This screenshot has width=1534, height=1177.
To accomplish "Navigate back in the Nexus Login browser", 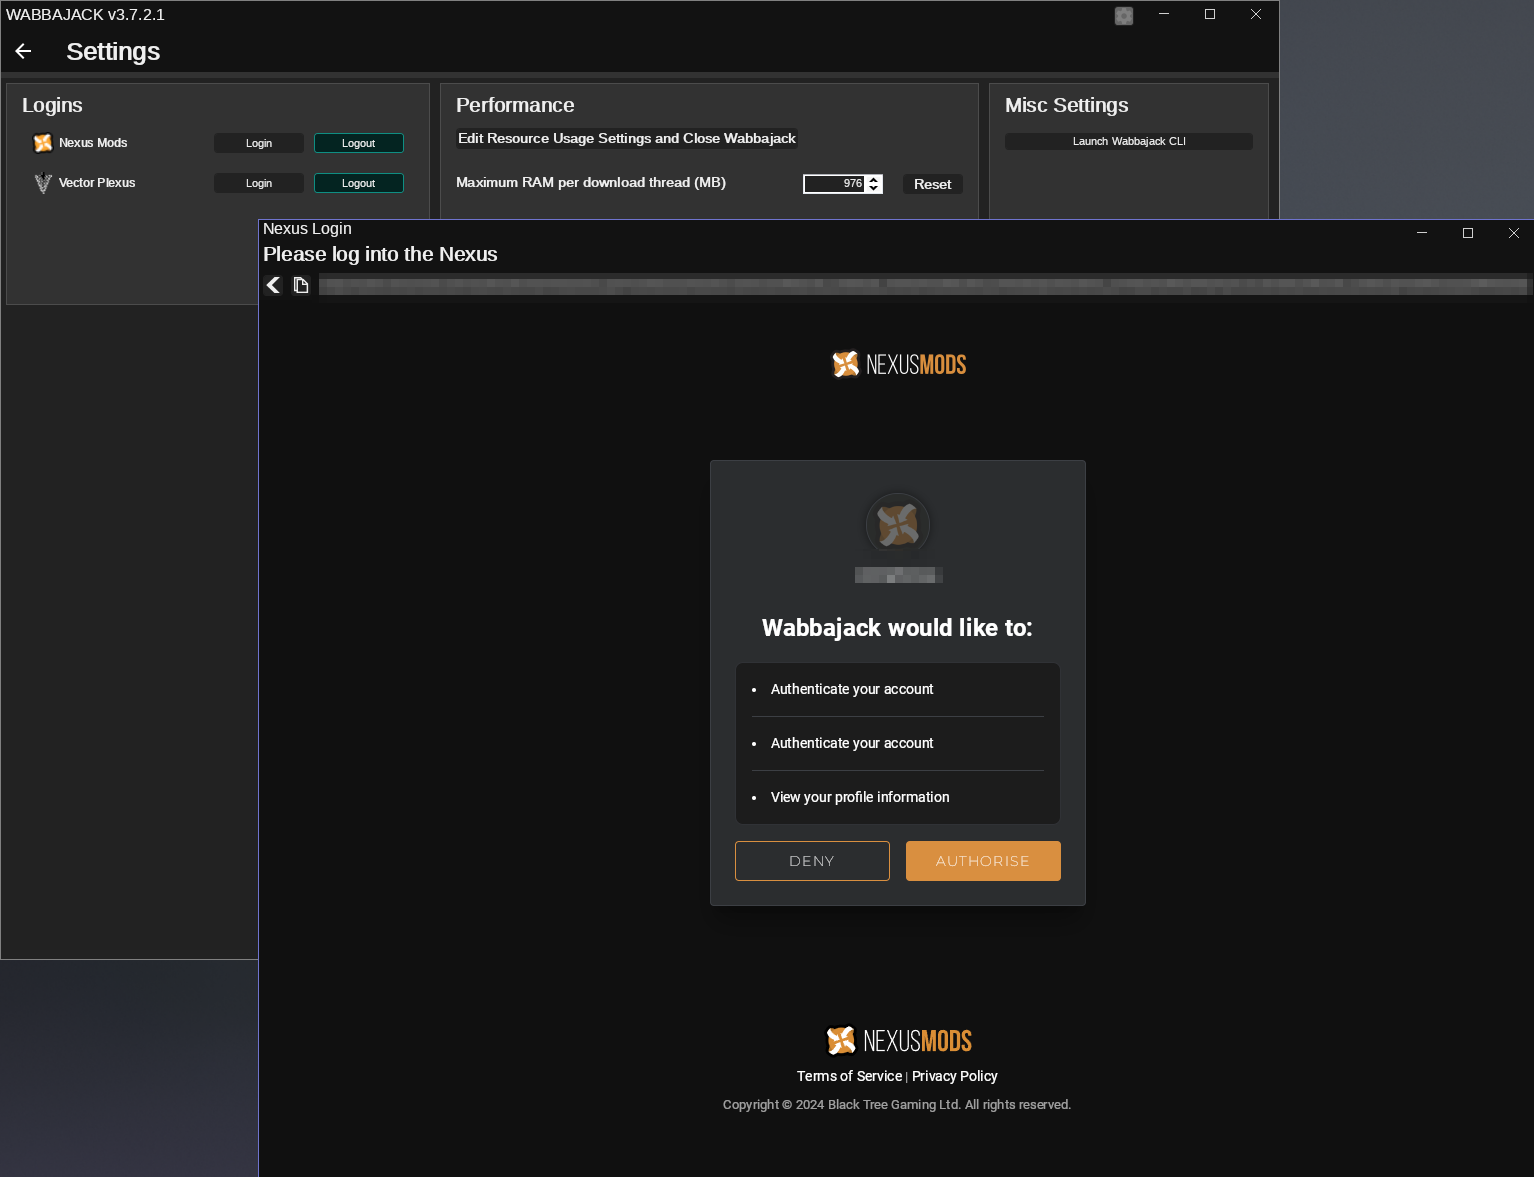I will click(273, 285).
